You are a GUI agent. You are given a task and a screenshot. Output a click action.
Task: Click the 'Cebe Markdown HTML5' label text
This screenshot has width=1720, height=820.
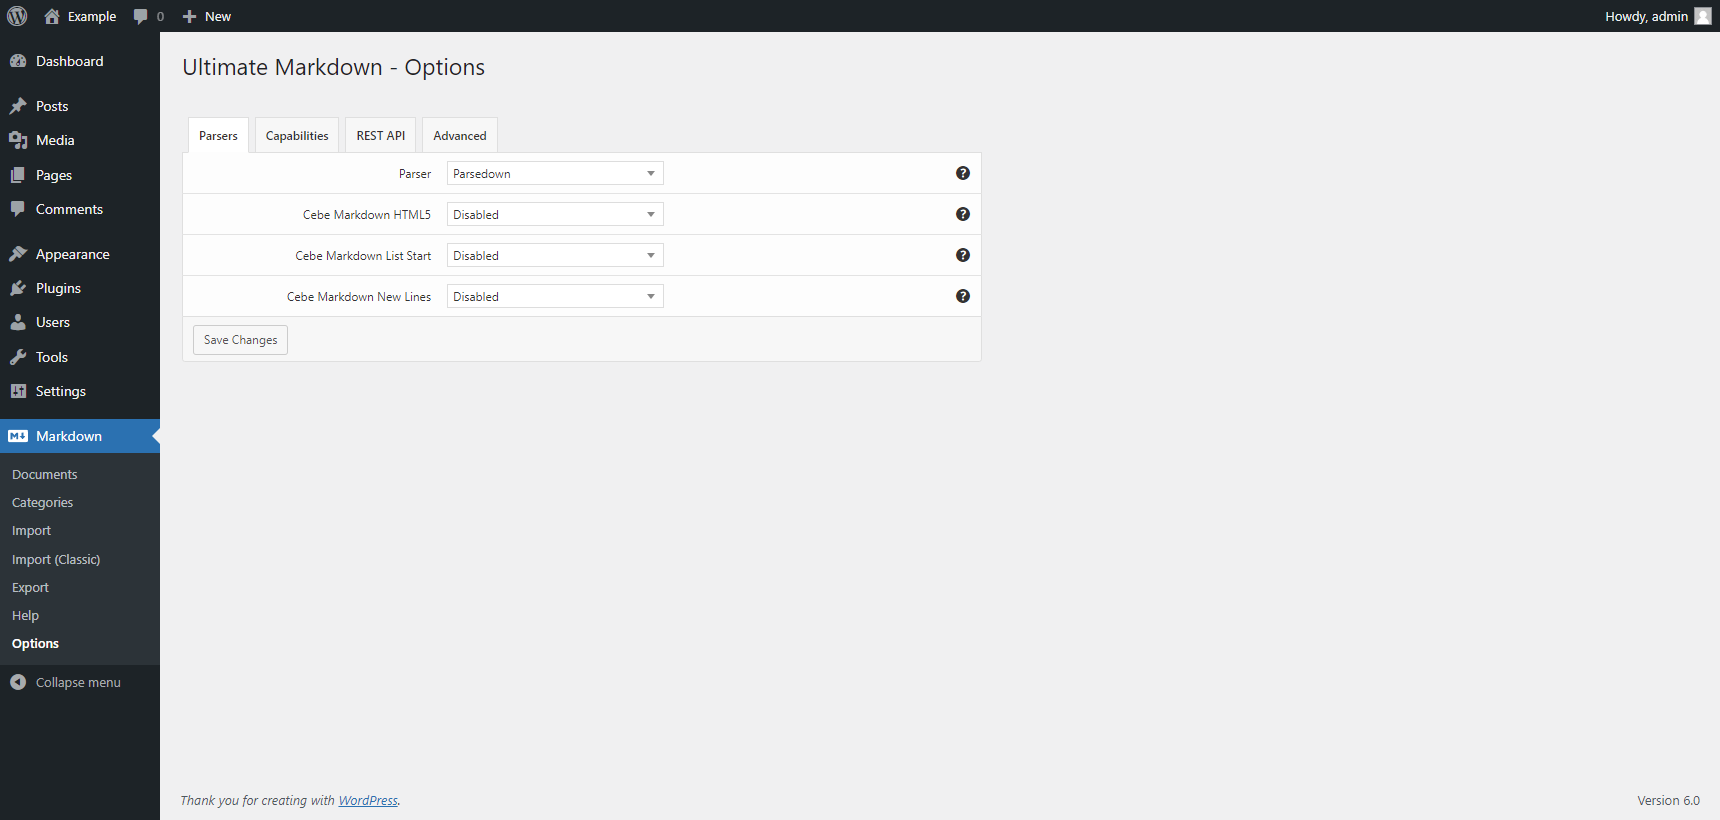[x=367, y=214]
